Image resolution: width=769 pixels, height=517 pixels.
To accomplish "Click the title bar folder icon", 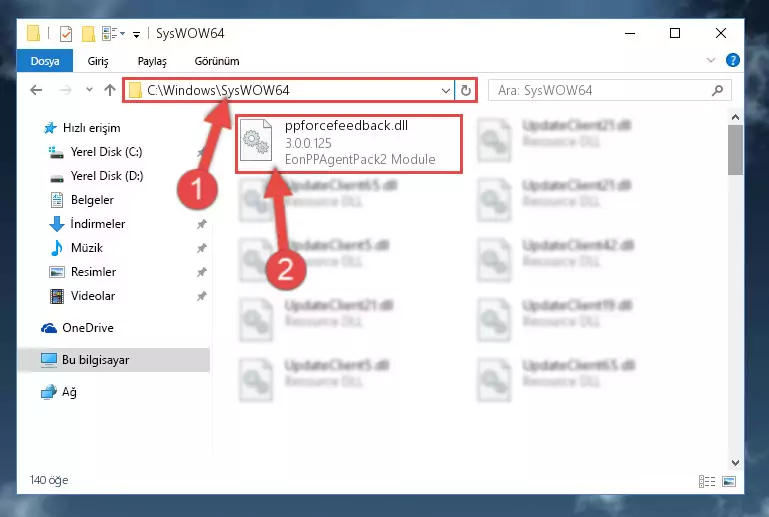I will (x=33, y=33).
